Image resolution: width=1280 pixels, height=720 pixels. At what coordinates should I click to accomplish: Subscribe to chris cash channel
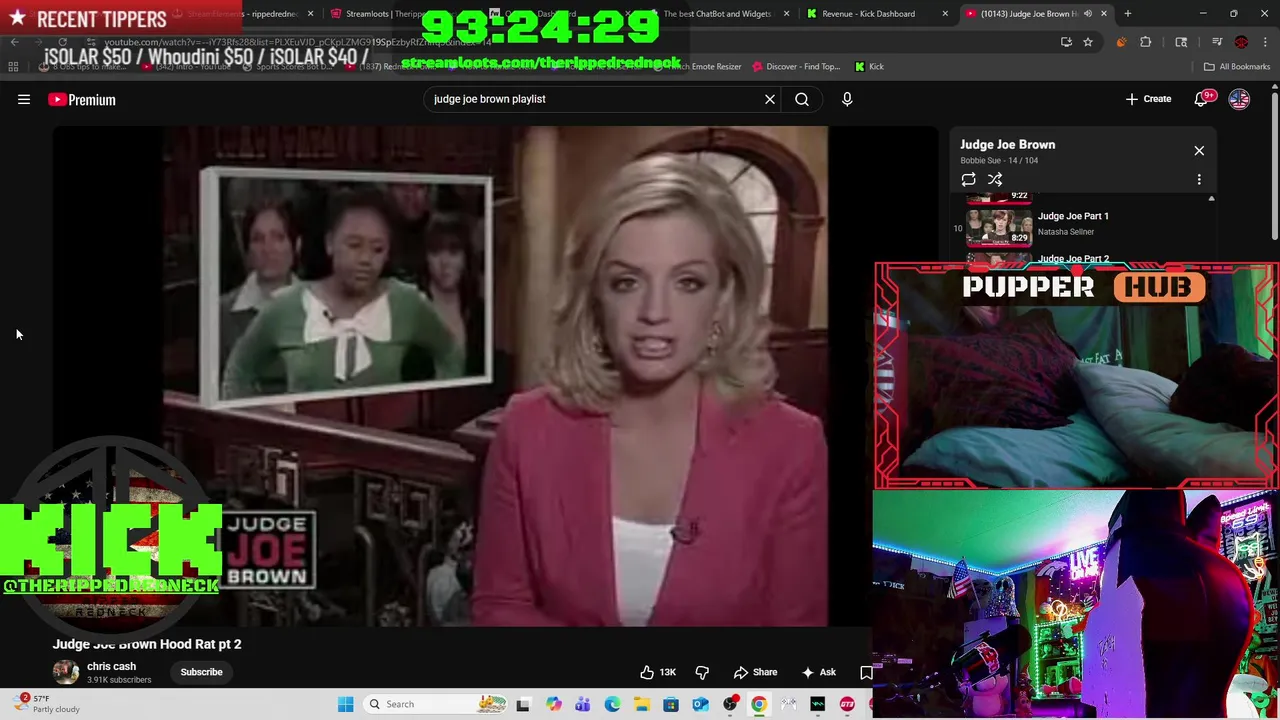click(x=201, y=672)
